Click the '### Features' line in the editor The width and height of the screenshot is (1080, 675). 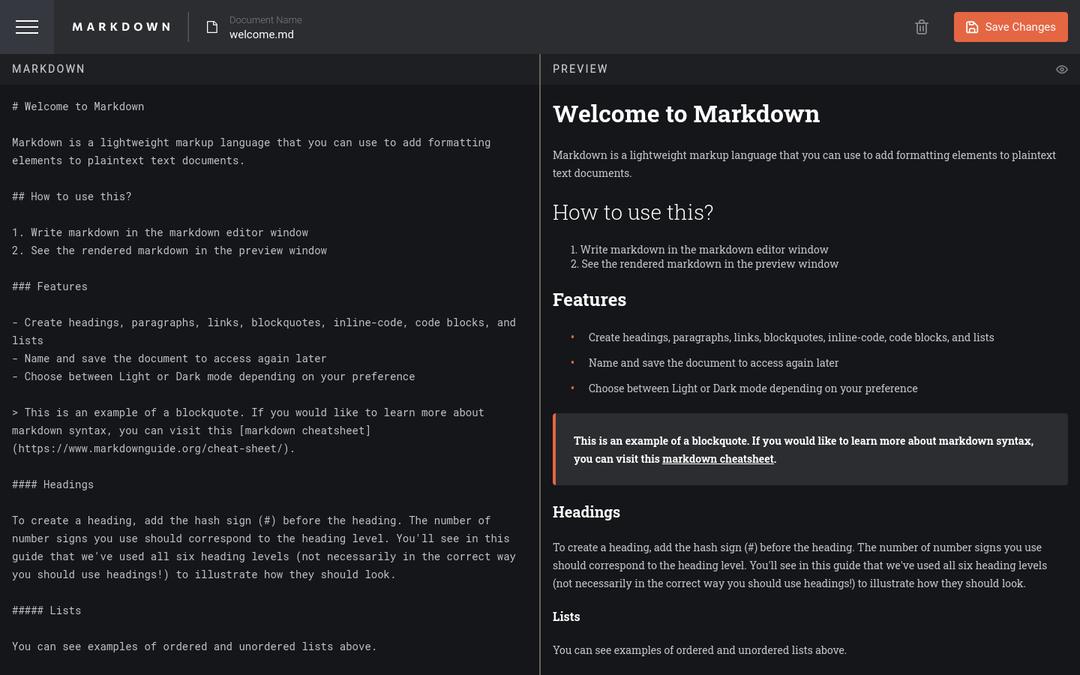(x=50, y=286)
